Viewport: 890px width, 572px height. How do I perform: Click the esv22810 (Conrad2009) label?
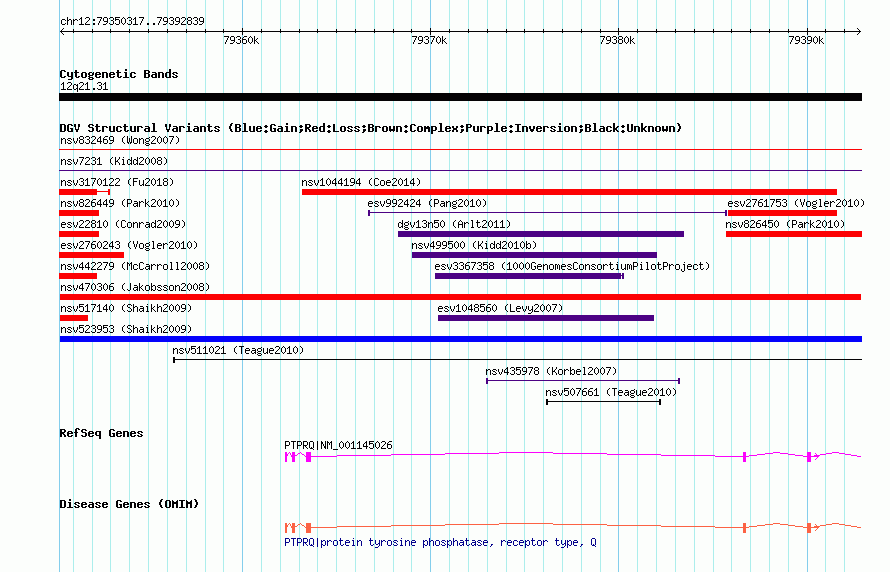point(123,224)
